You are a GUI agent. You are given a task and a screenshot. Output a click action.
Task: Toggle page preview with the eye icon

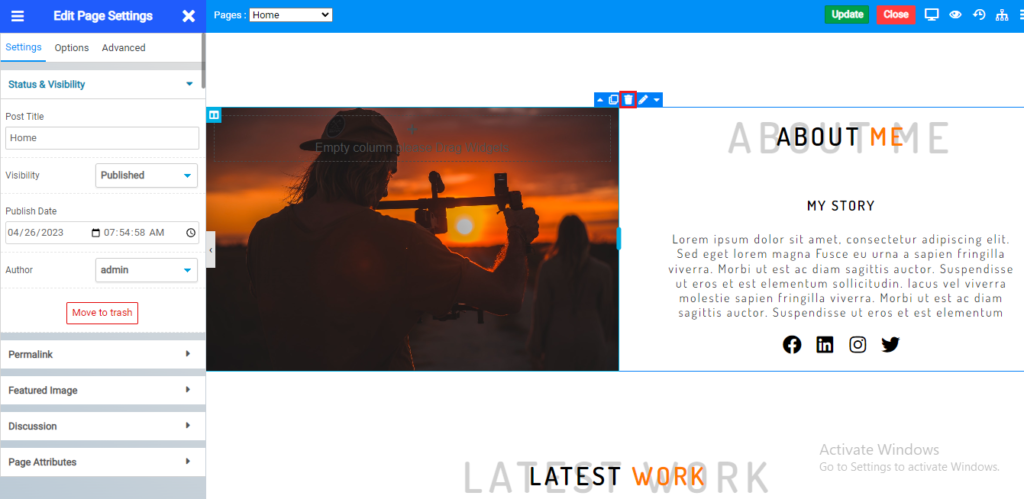[x=955, y=15]
